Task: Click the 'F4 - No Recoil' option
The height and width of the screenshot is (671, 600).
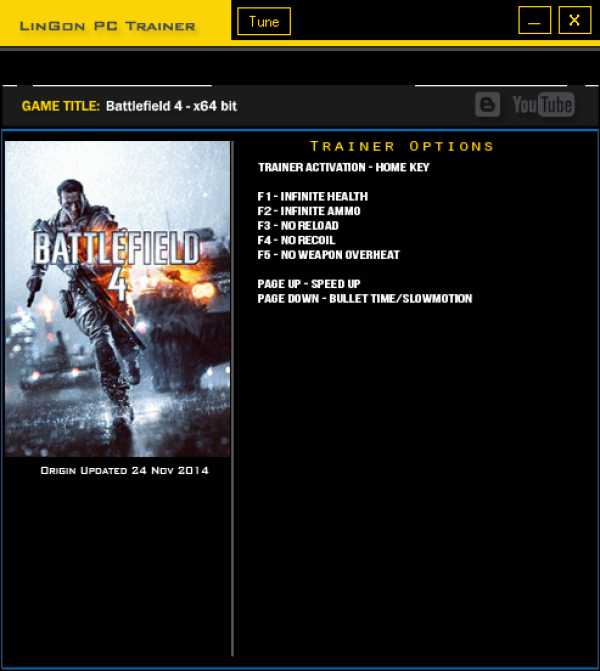Action: [297, 240]
